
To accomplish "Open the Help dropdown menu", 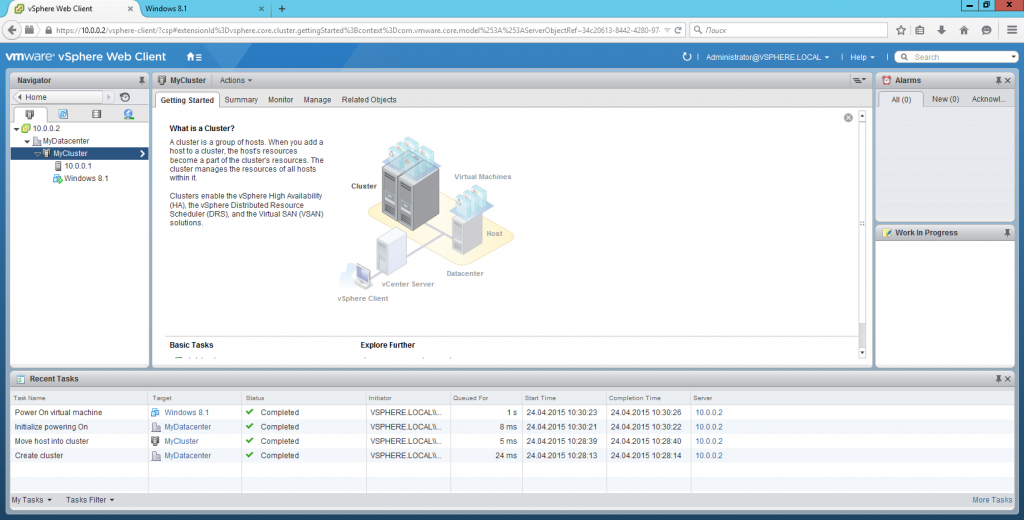I will (862, 57).
